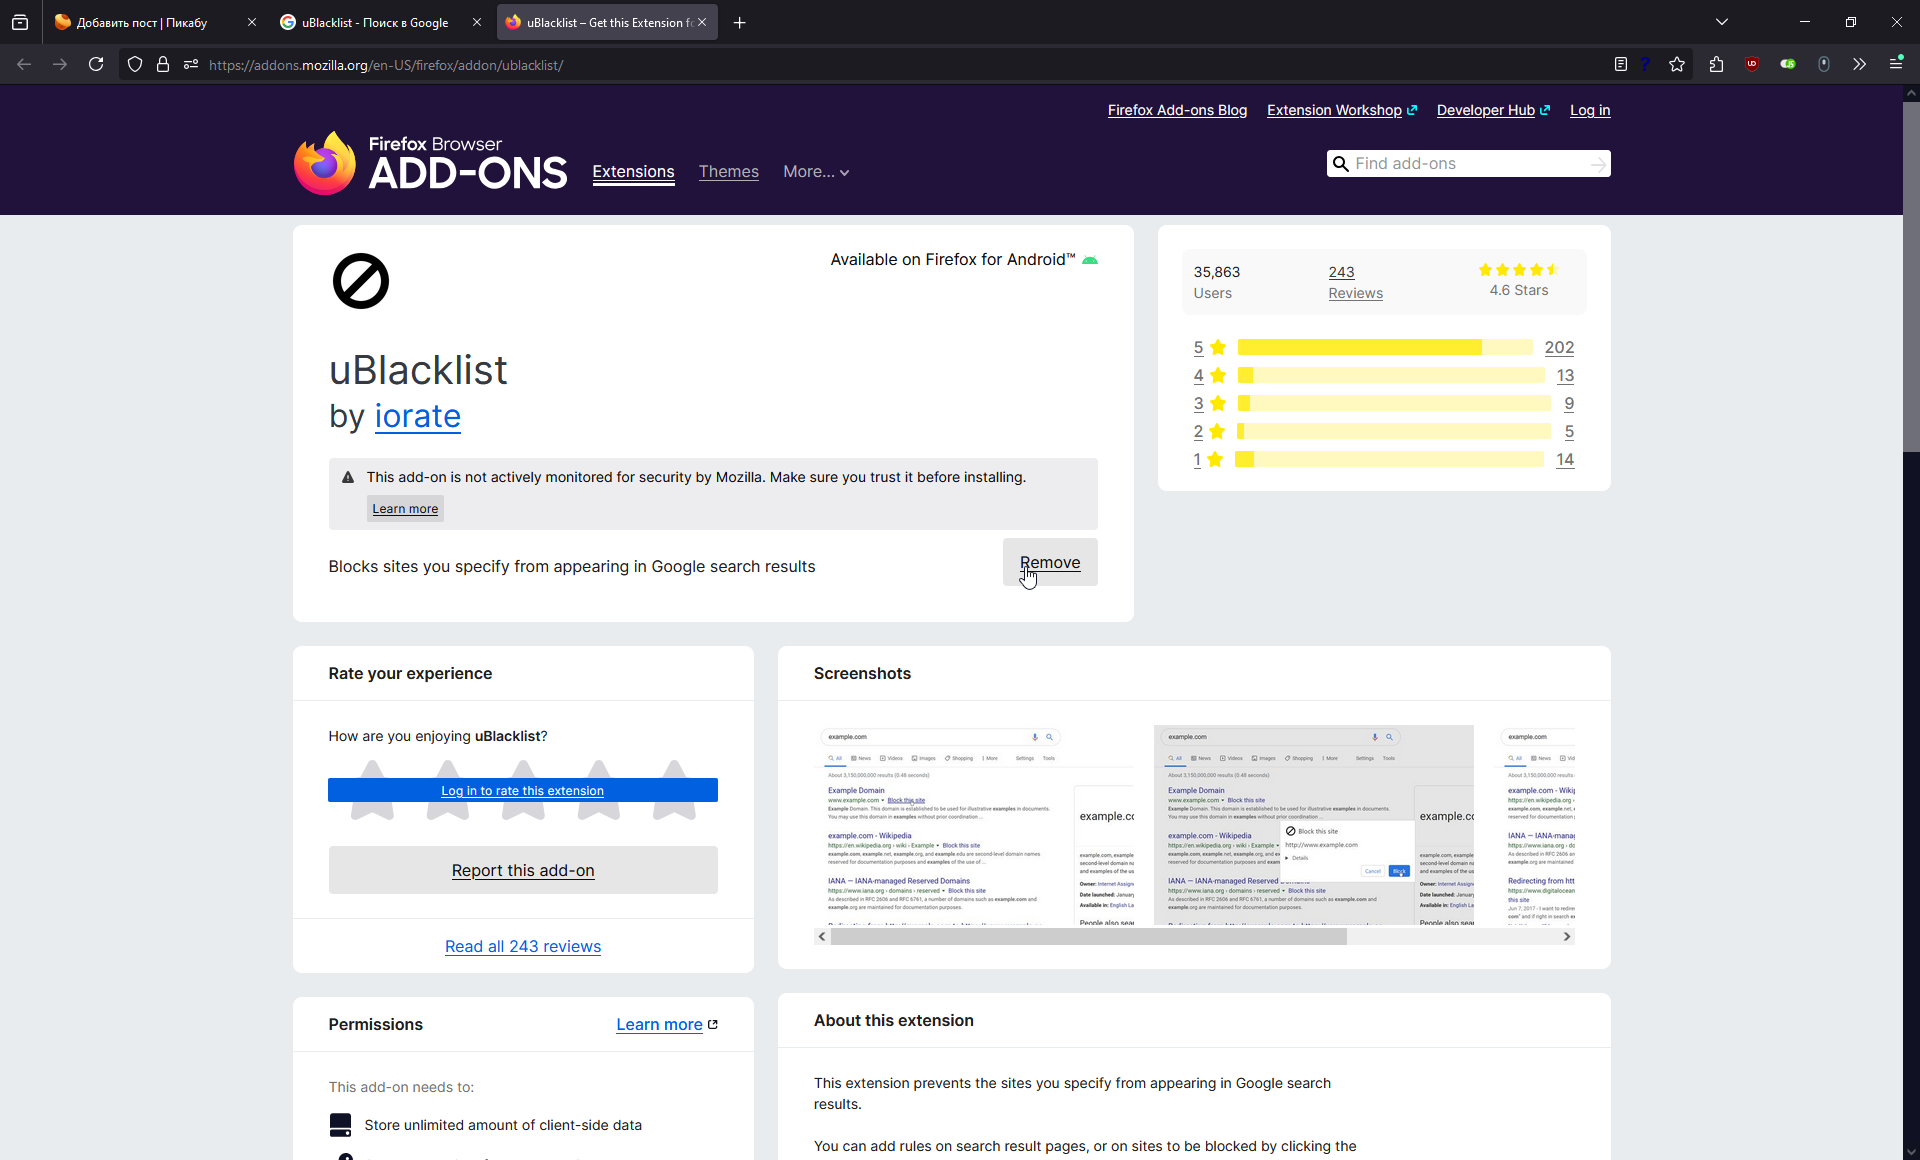Viewport: 1920px width, 1160px height.
Task: Filter reviews by the 5 star rating bar
Action: point(1385,347)
